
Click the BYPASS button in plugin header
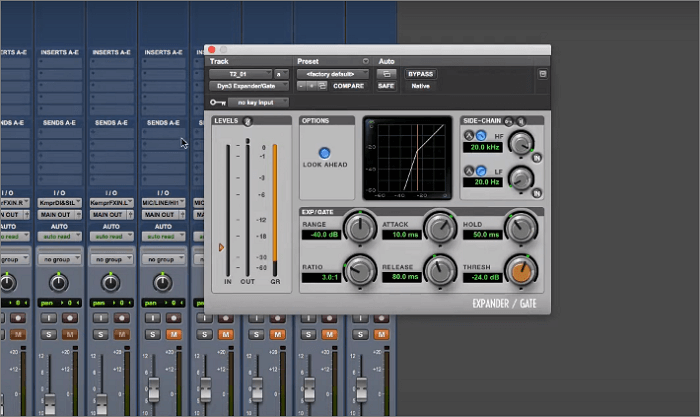pos(421,74)
